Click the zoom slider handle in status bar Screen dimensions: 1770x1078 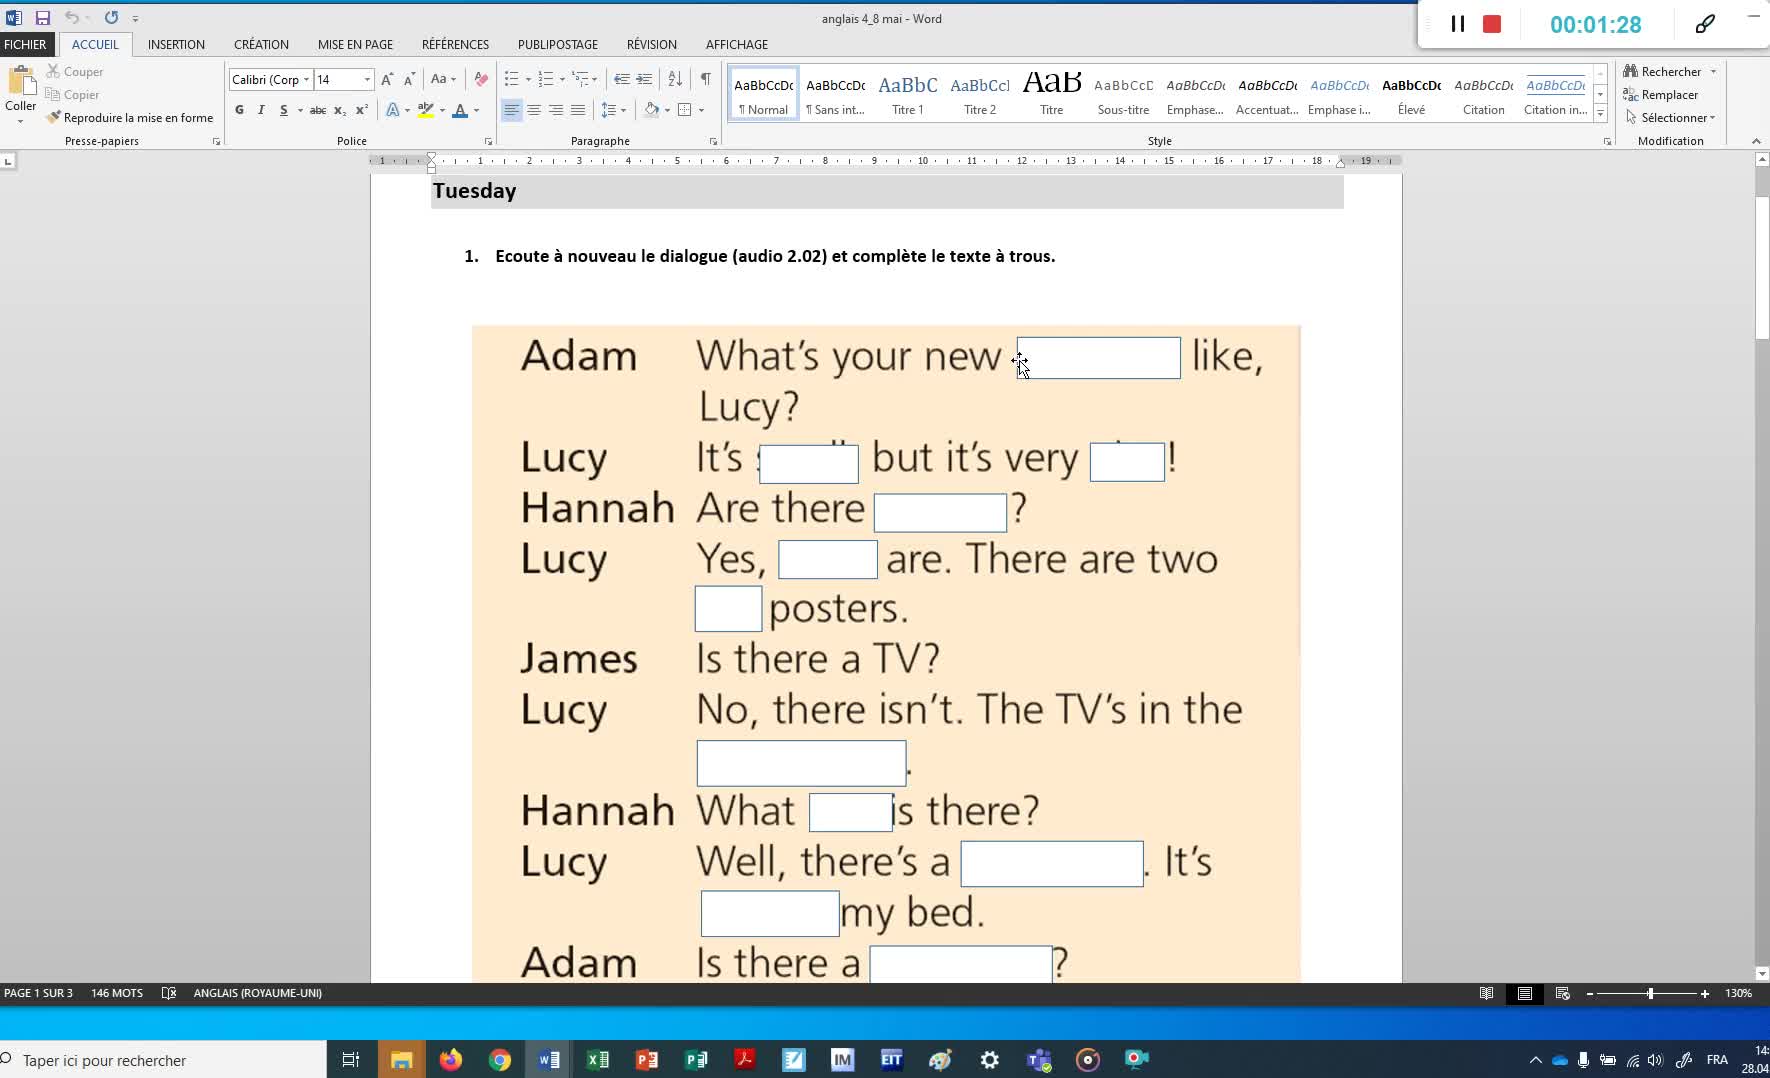1650,993
